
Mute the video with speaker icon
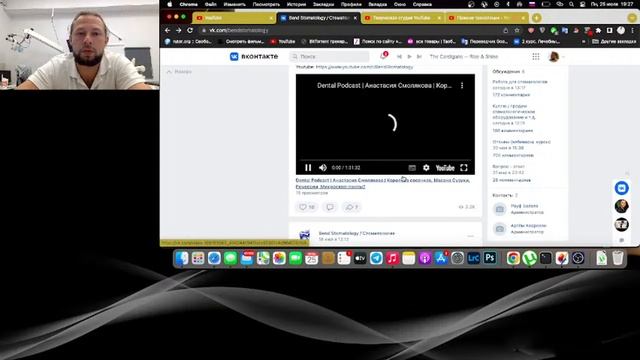323,168
